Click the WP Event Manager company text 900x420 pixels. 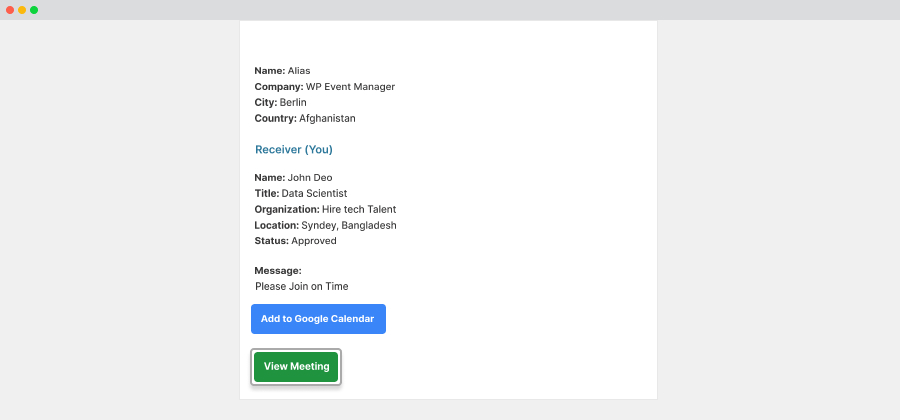pos(350,87)
